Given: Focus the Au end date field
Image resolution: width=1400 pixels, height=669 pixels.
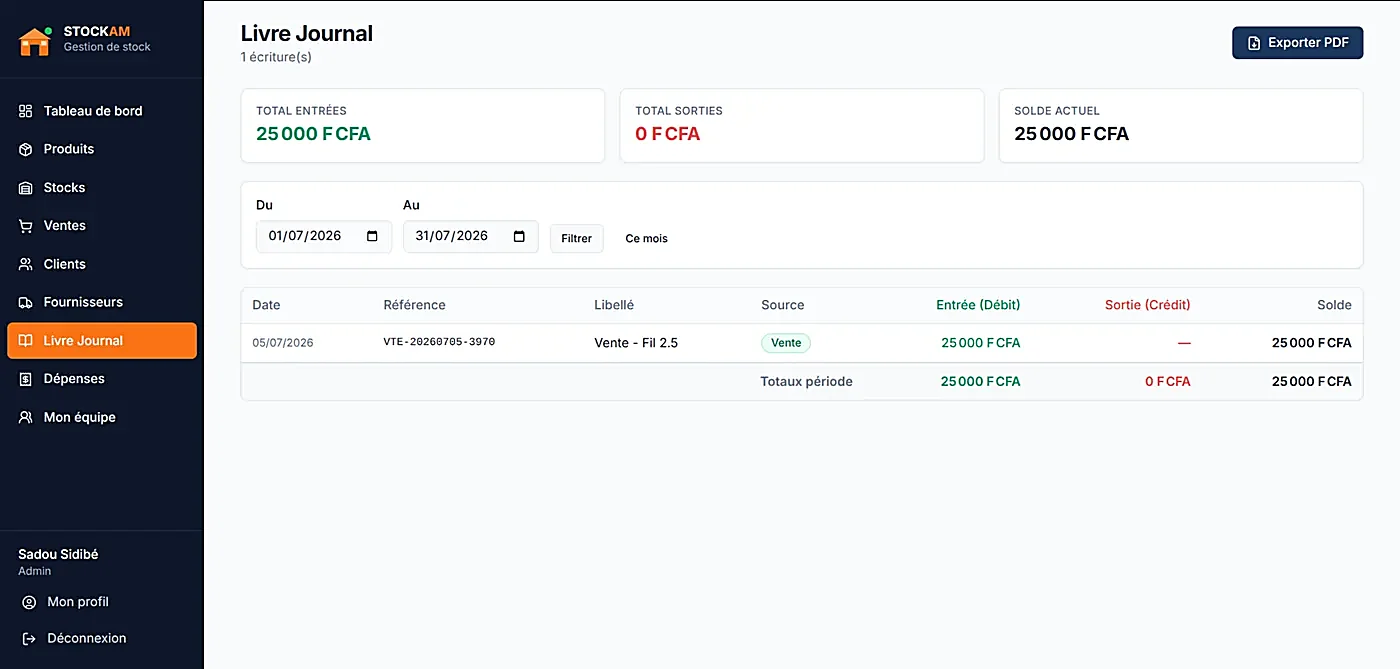Looking at the screenshot, I should [471, 236].
